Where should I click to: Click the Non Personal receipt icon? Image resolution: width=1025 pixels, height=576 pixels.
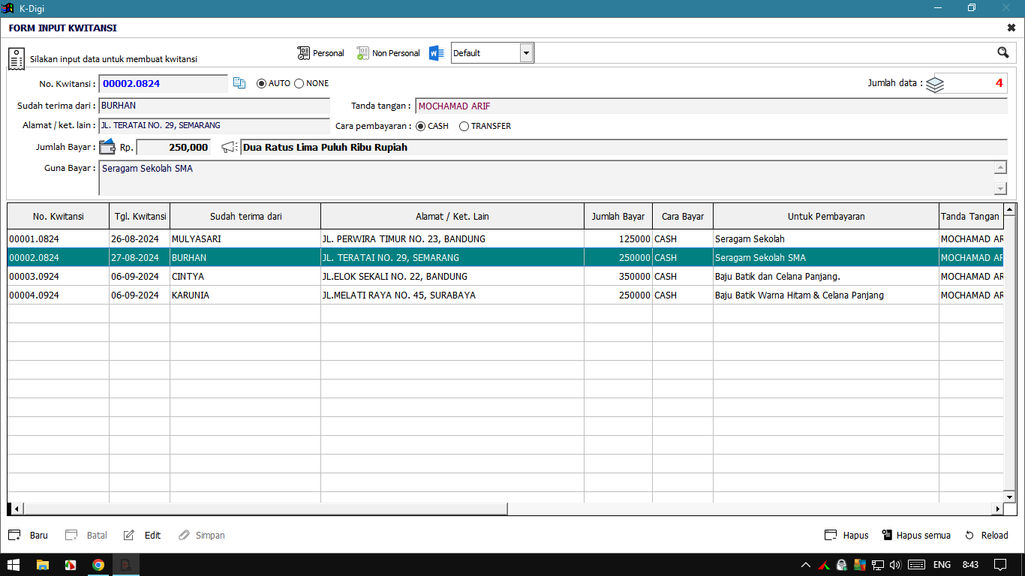pyautogui.click(x=363, y=53)
